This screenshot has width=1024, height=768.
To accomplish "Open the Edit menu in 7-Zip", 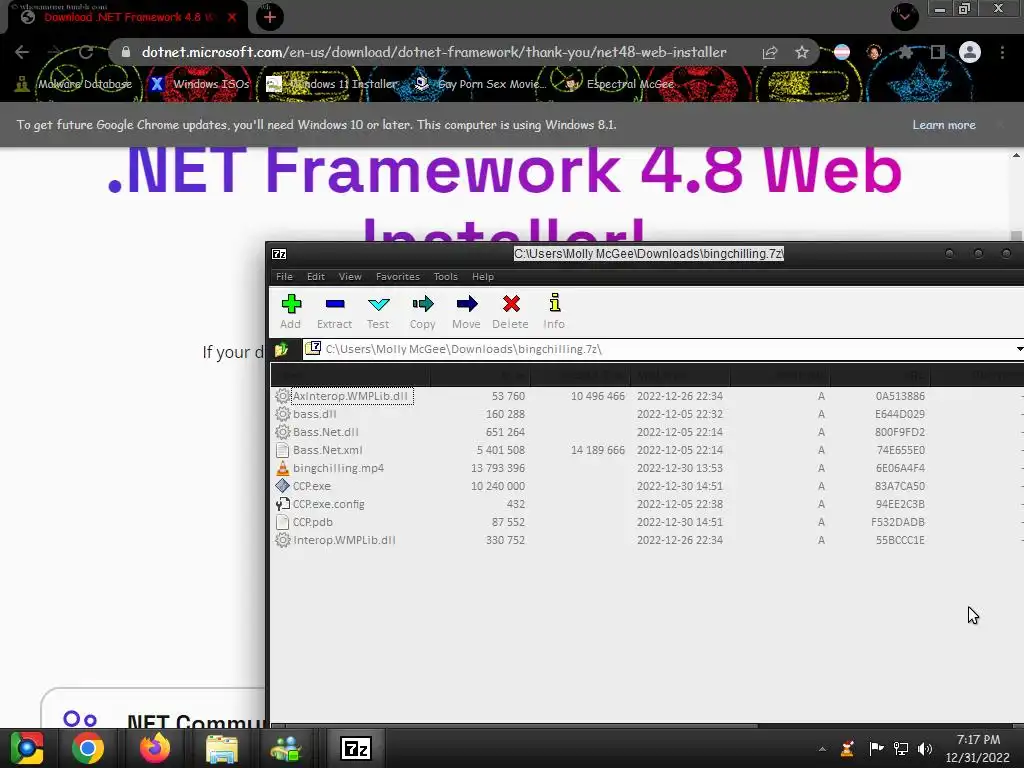I will [x=316, y=276].
